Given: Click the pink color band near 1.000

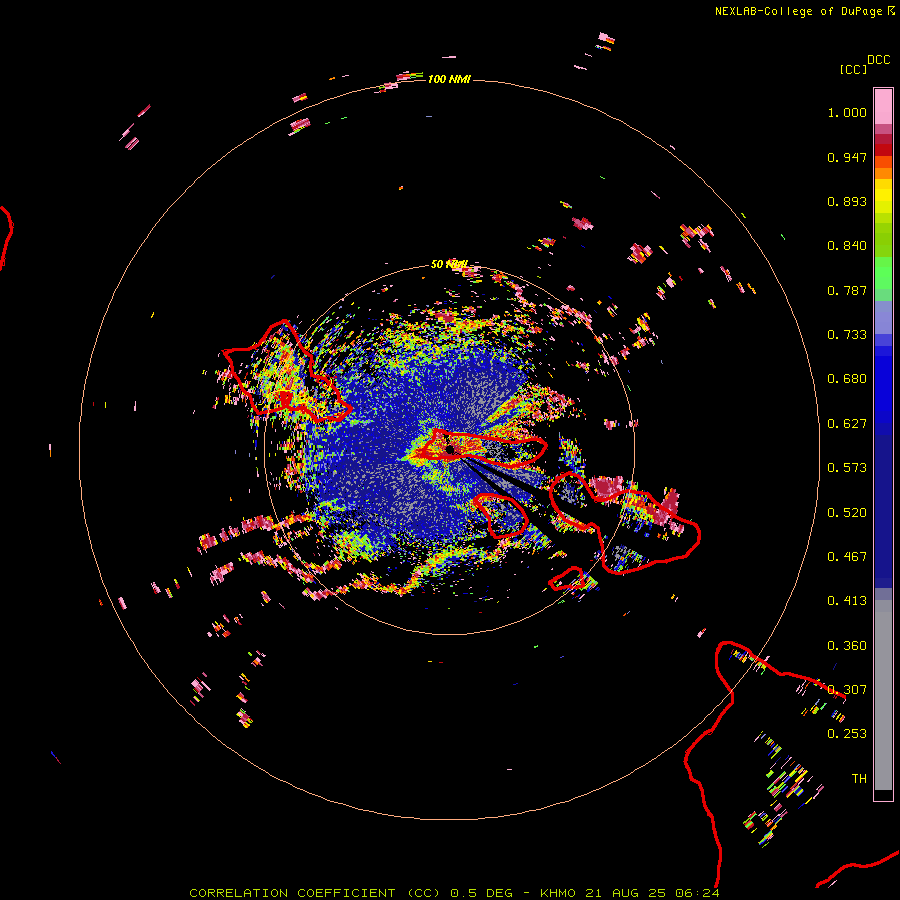Looking at the screenshot, I should point(883,107).
